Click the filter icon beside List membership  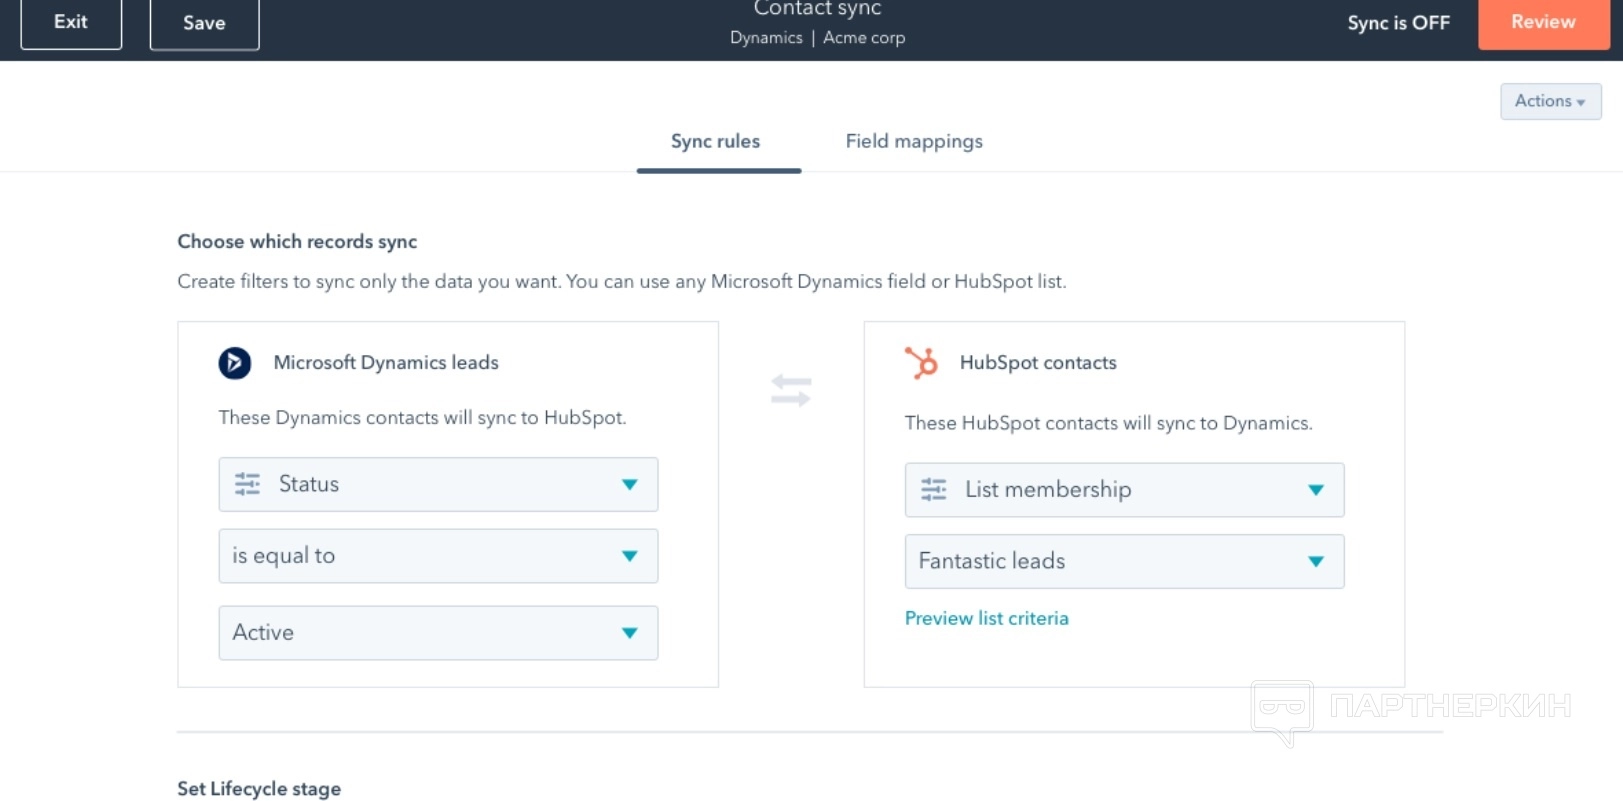[x=933, y=489]
